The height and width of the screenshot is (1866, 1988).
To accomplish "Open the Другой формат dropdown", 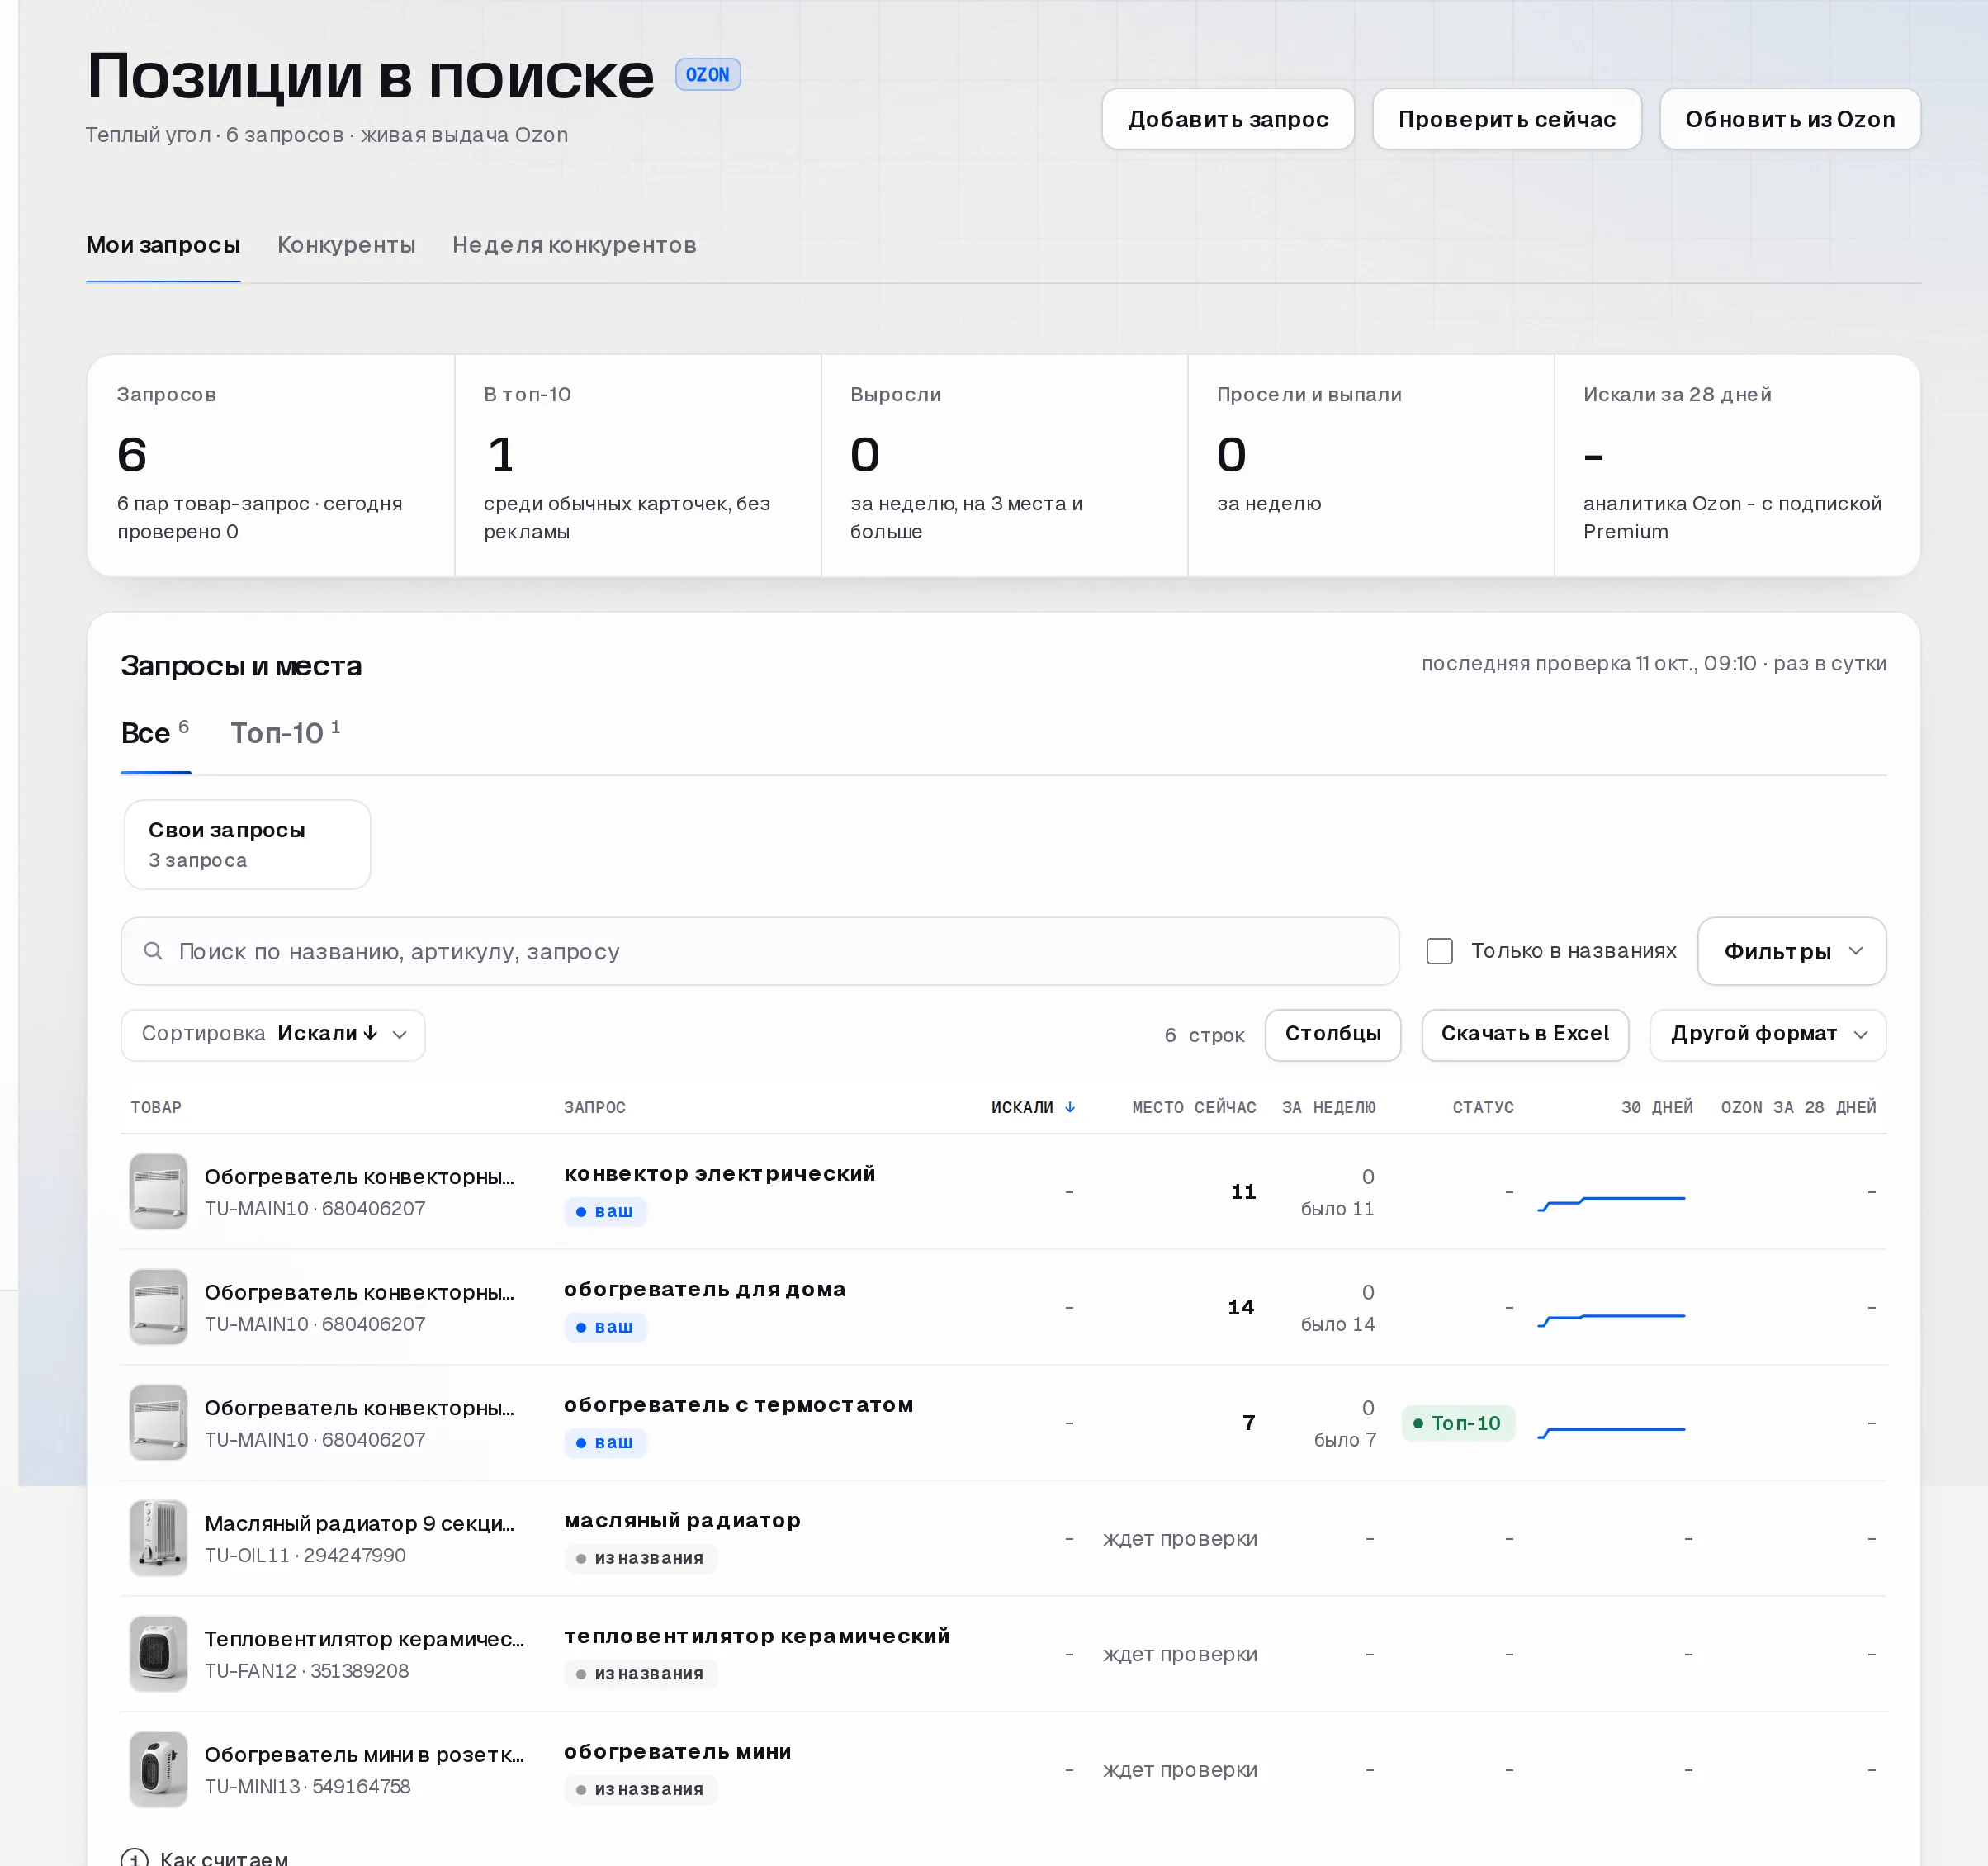I will 1767,1034.
